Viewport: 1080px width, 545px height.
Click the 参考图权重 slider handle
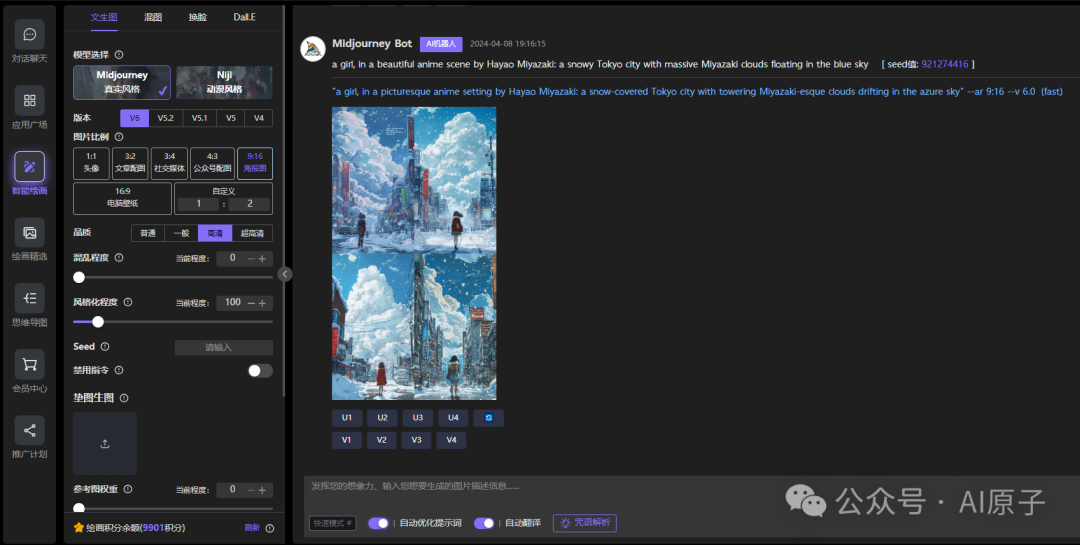(79, 508)
